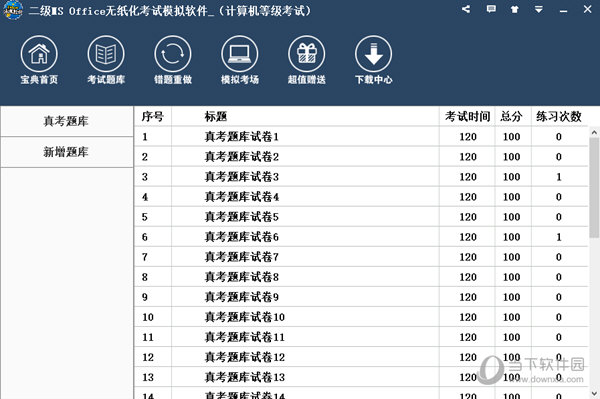The width and height of the screenshot is (600, 399).
Task: Click practice count 1 in 试卷3 row
Action: coord(559,177)
